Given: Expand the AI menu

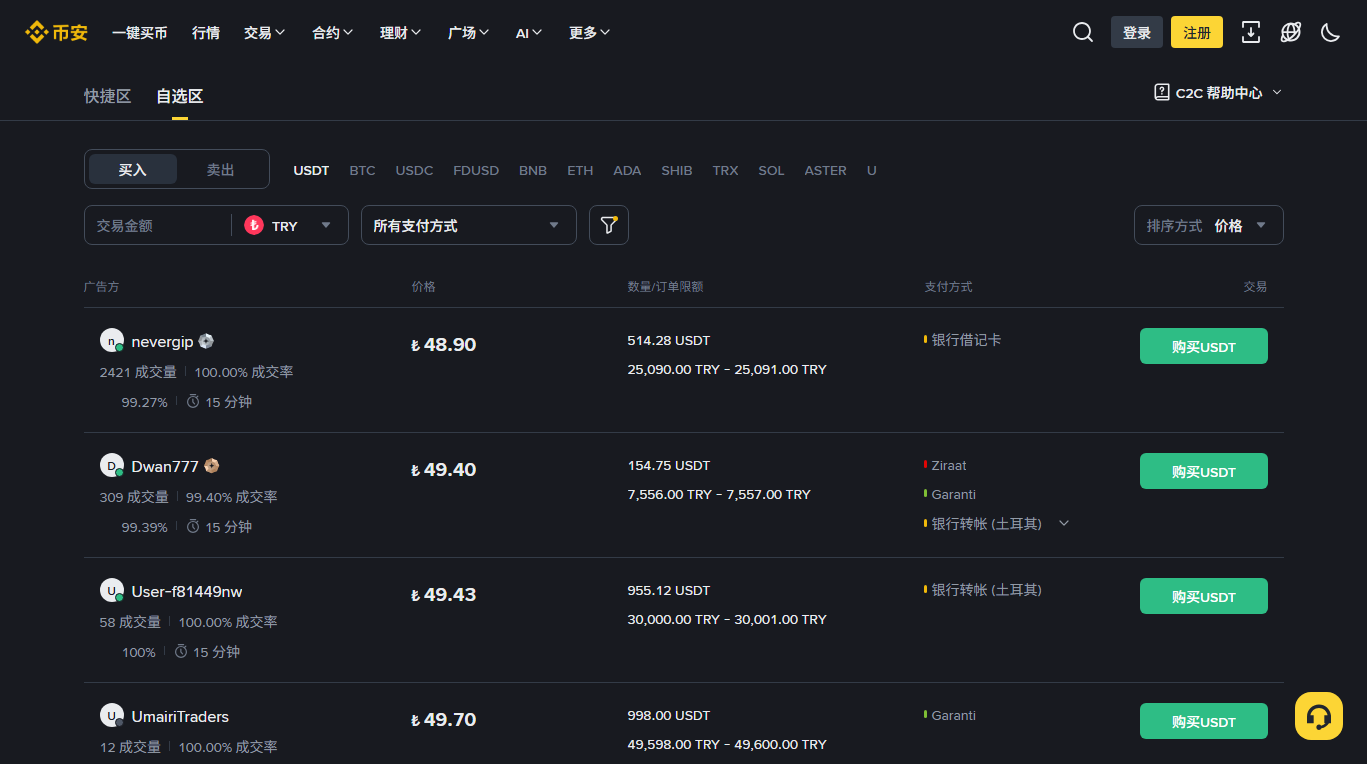Looking at the screenshot, I should click(529, 32).
